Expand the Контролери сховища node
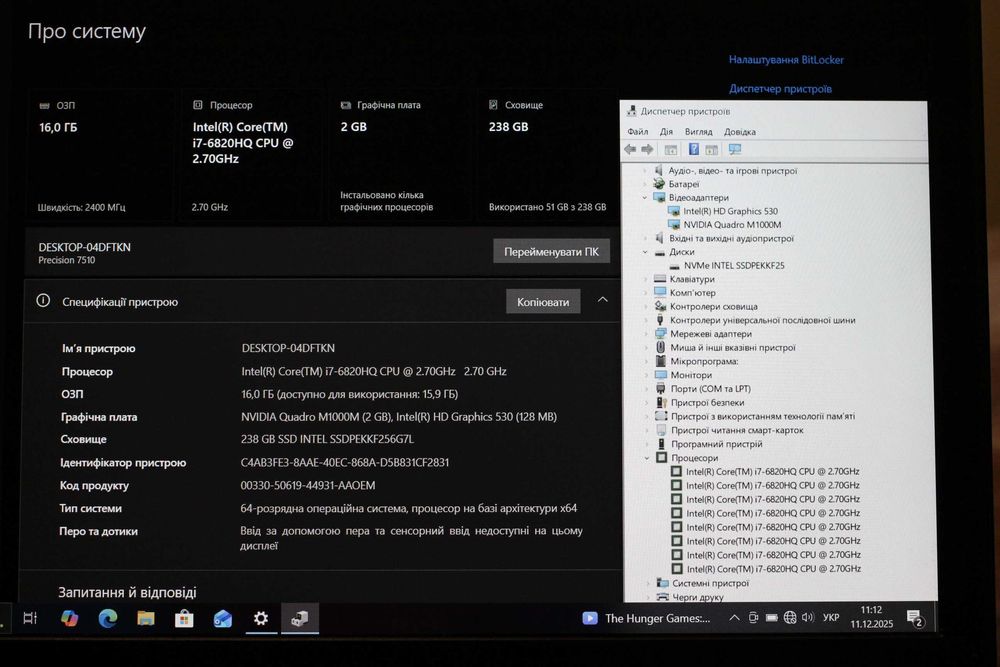 [645, 306]
